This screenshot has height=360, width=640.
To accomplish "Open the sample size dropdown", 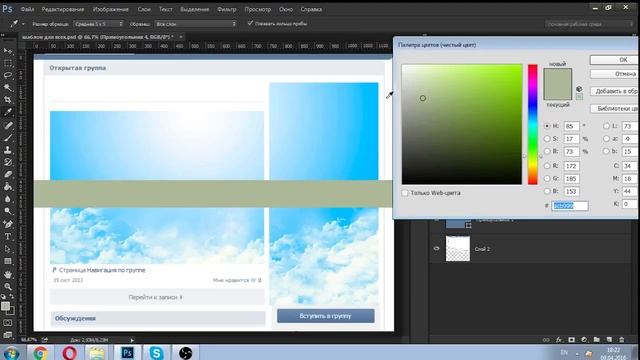I will coord(98,24).
